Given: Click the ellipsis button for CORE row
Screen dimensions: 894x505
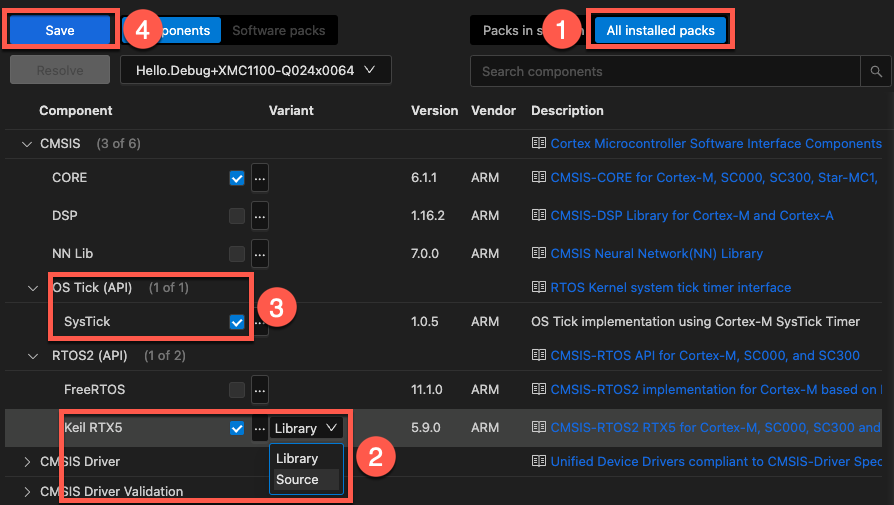Looking at the screenshot, I should point(260,178).
